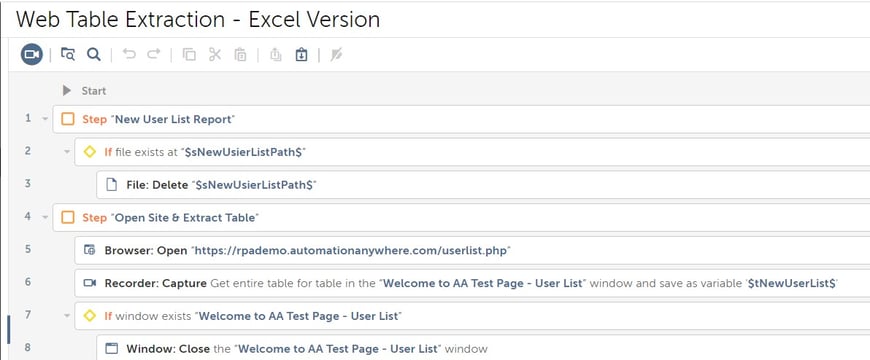Redo the action in the toolbar
Viewport: 870px width, 360px height.
click(x=154, y=54)
